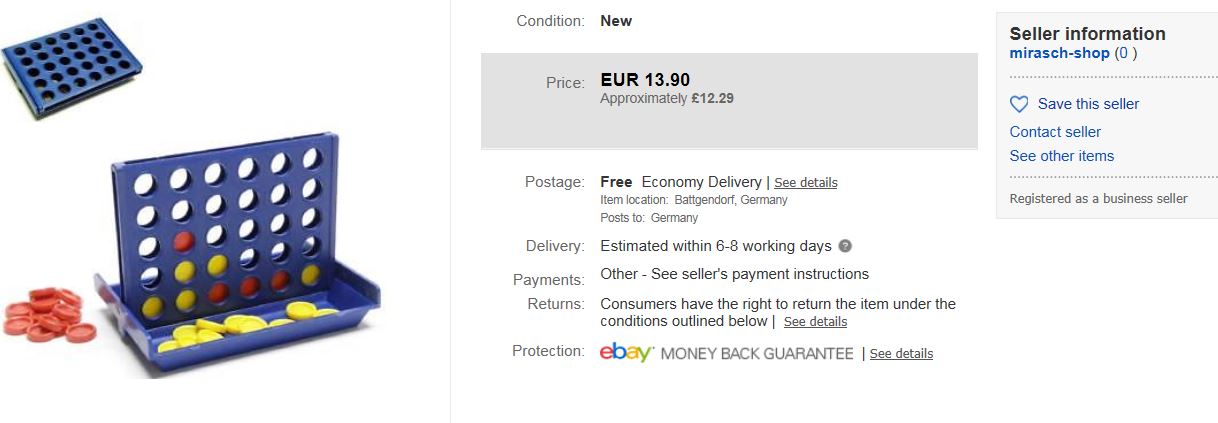The width and height of the screenshot is (1218, 423).
Task: Click the delivery estimate help question mark icon
Action: point(845,246)
